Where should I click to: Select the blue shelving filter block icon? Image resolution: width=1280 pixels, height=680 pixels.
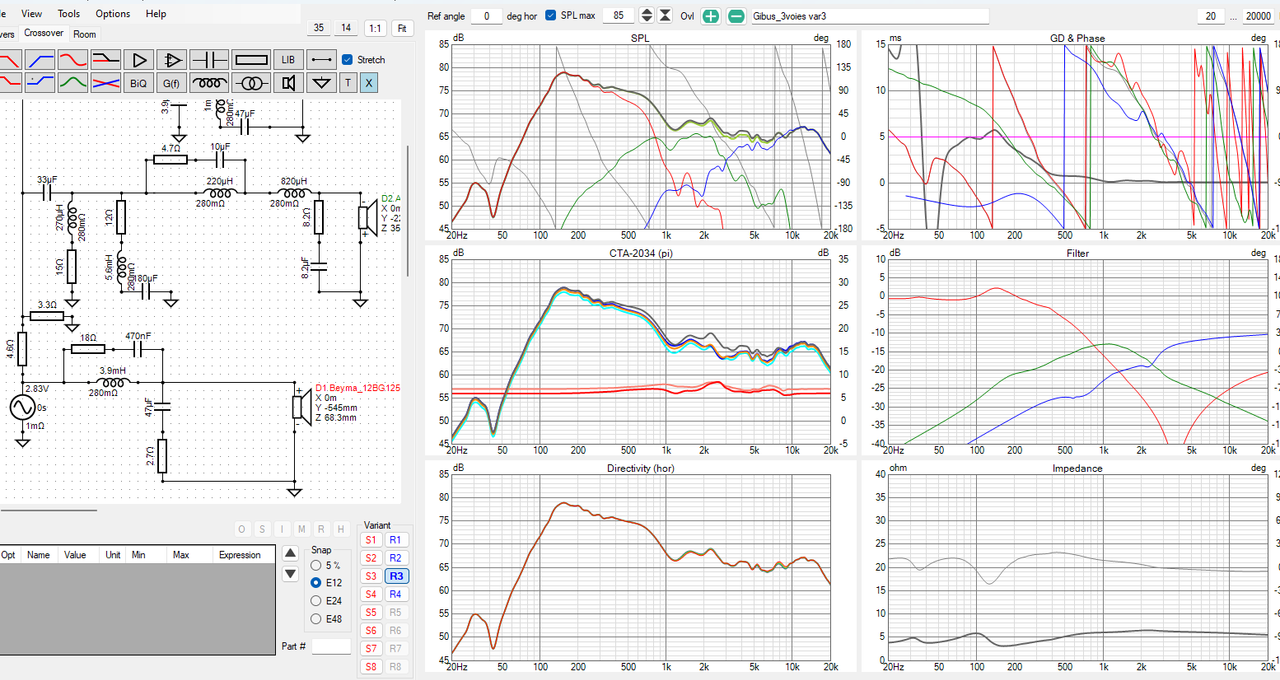[41, 83]
